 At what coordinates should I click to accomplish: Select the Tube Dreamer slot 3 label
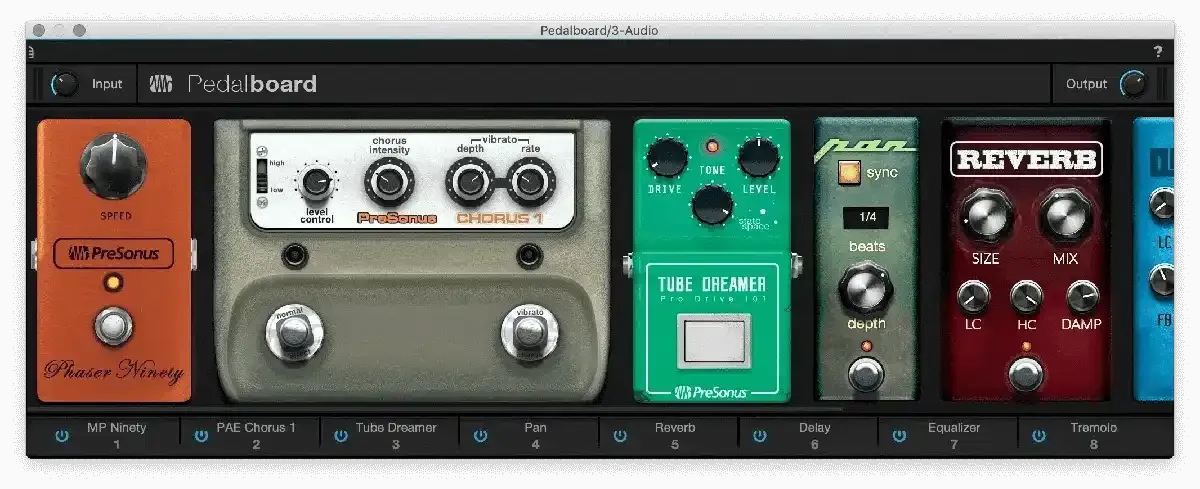396,435
